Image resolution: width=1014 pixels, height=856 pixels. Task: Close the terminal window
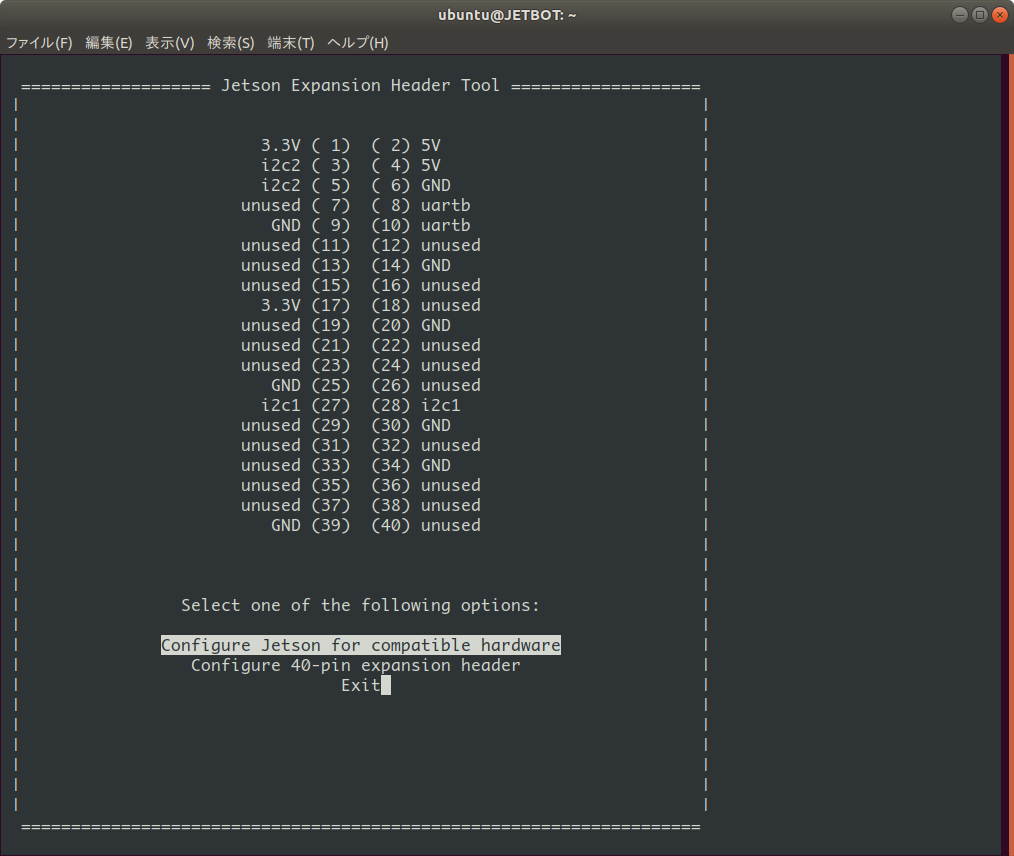(x=1000, y=15)
